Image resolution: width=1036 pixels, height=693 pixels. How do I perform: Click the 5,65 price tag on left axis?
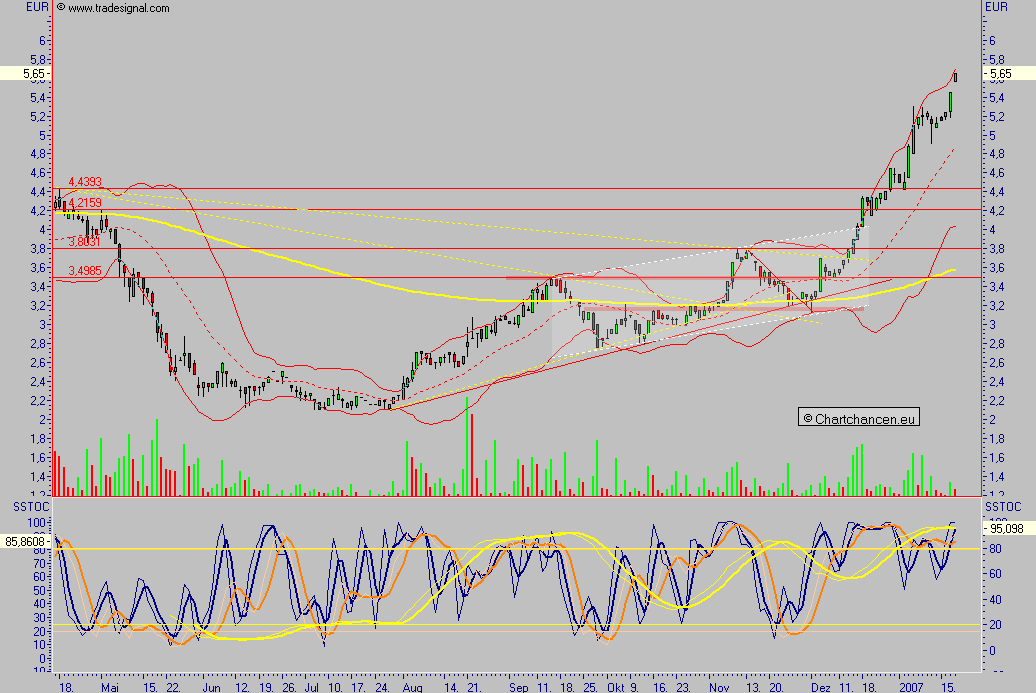click(22, 74)
